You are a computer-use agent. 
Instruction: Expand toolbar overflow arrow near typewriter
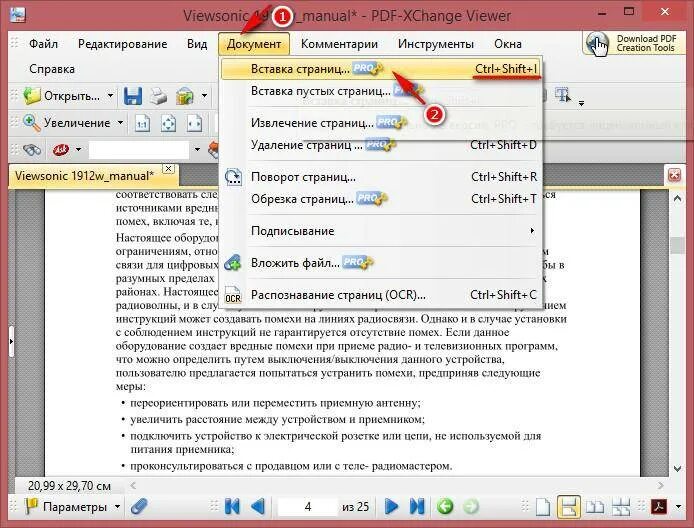(582, 103)
